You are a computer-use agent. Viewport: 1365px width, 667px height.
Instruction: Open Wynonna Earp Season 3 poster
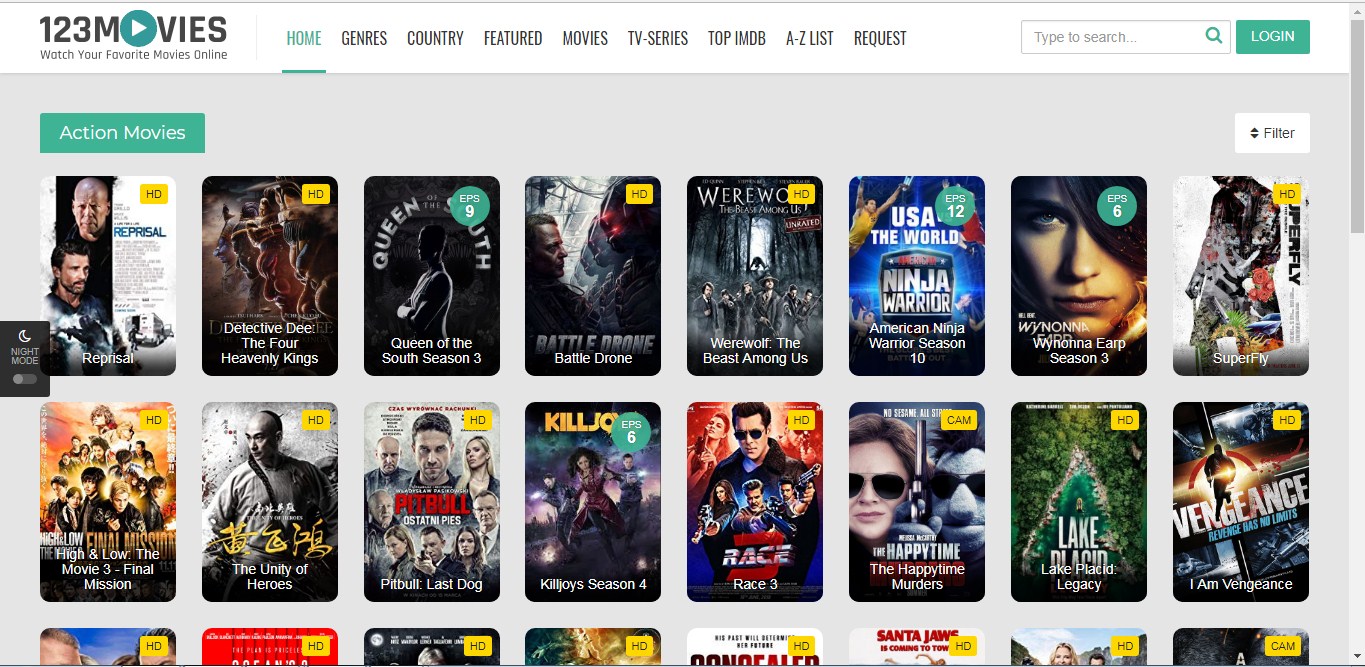[x=1079, y=276]
